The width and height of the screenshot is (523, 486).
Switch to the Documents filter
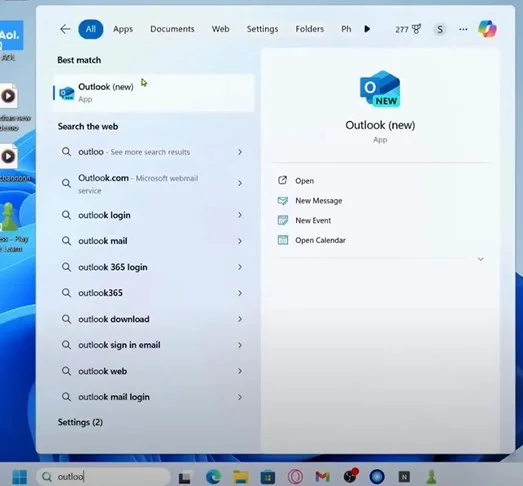click(x=172, y=29)
